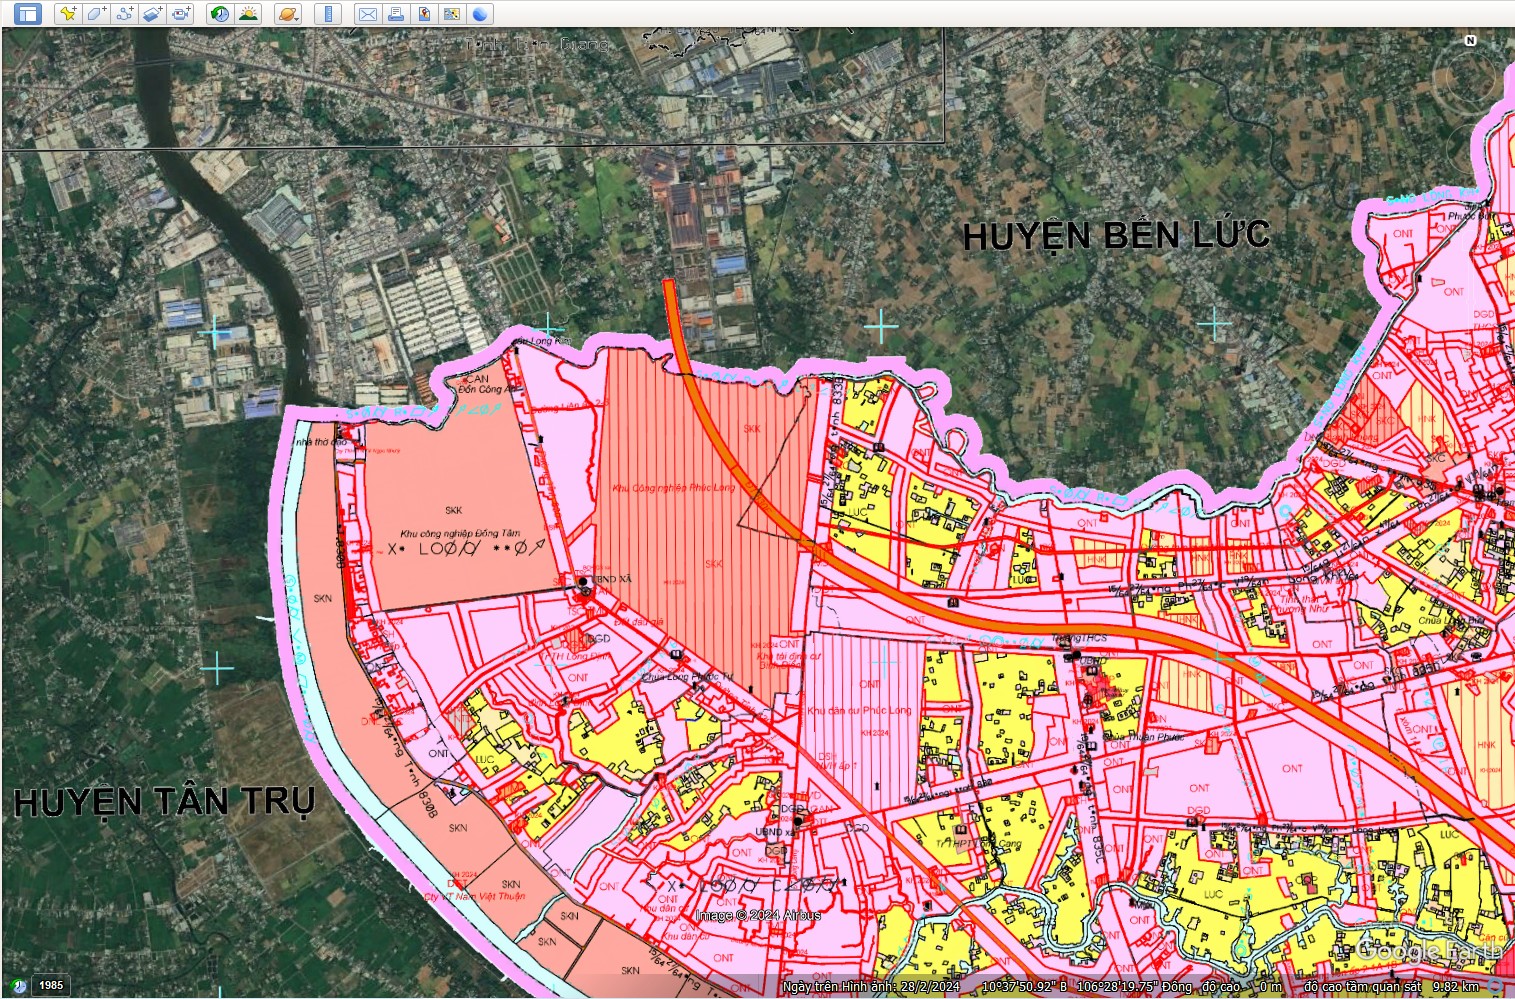Click the Google Earth logo watermark

tap(1430, 950)
